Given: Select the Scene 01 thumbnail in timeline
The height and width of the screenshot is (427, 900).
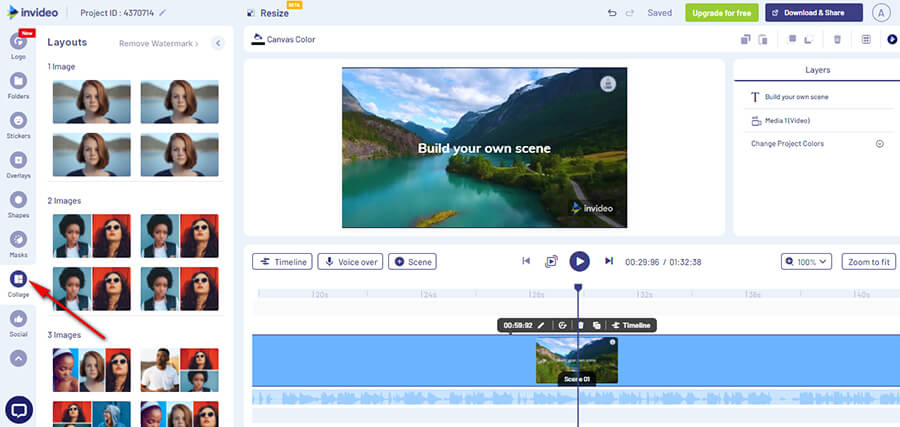Looking at the screenshot, I should pos(576,361).
